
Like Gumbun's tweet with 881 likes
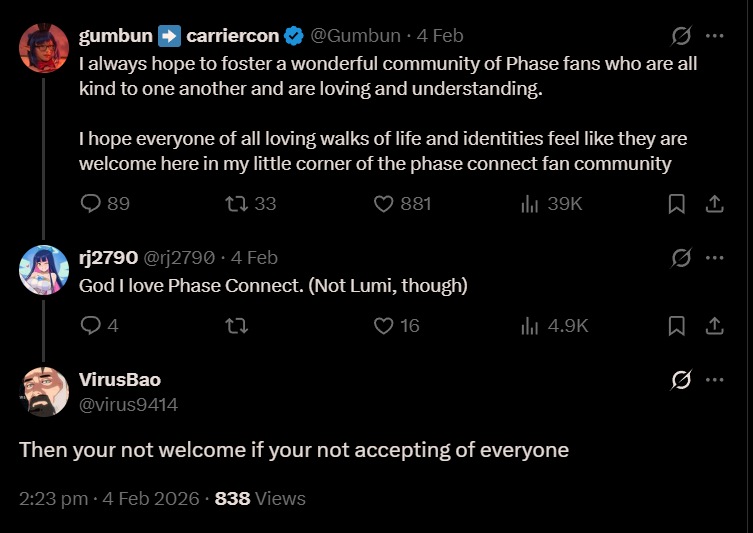click(x=383, y=204)
